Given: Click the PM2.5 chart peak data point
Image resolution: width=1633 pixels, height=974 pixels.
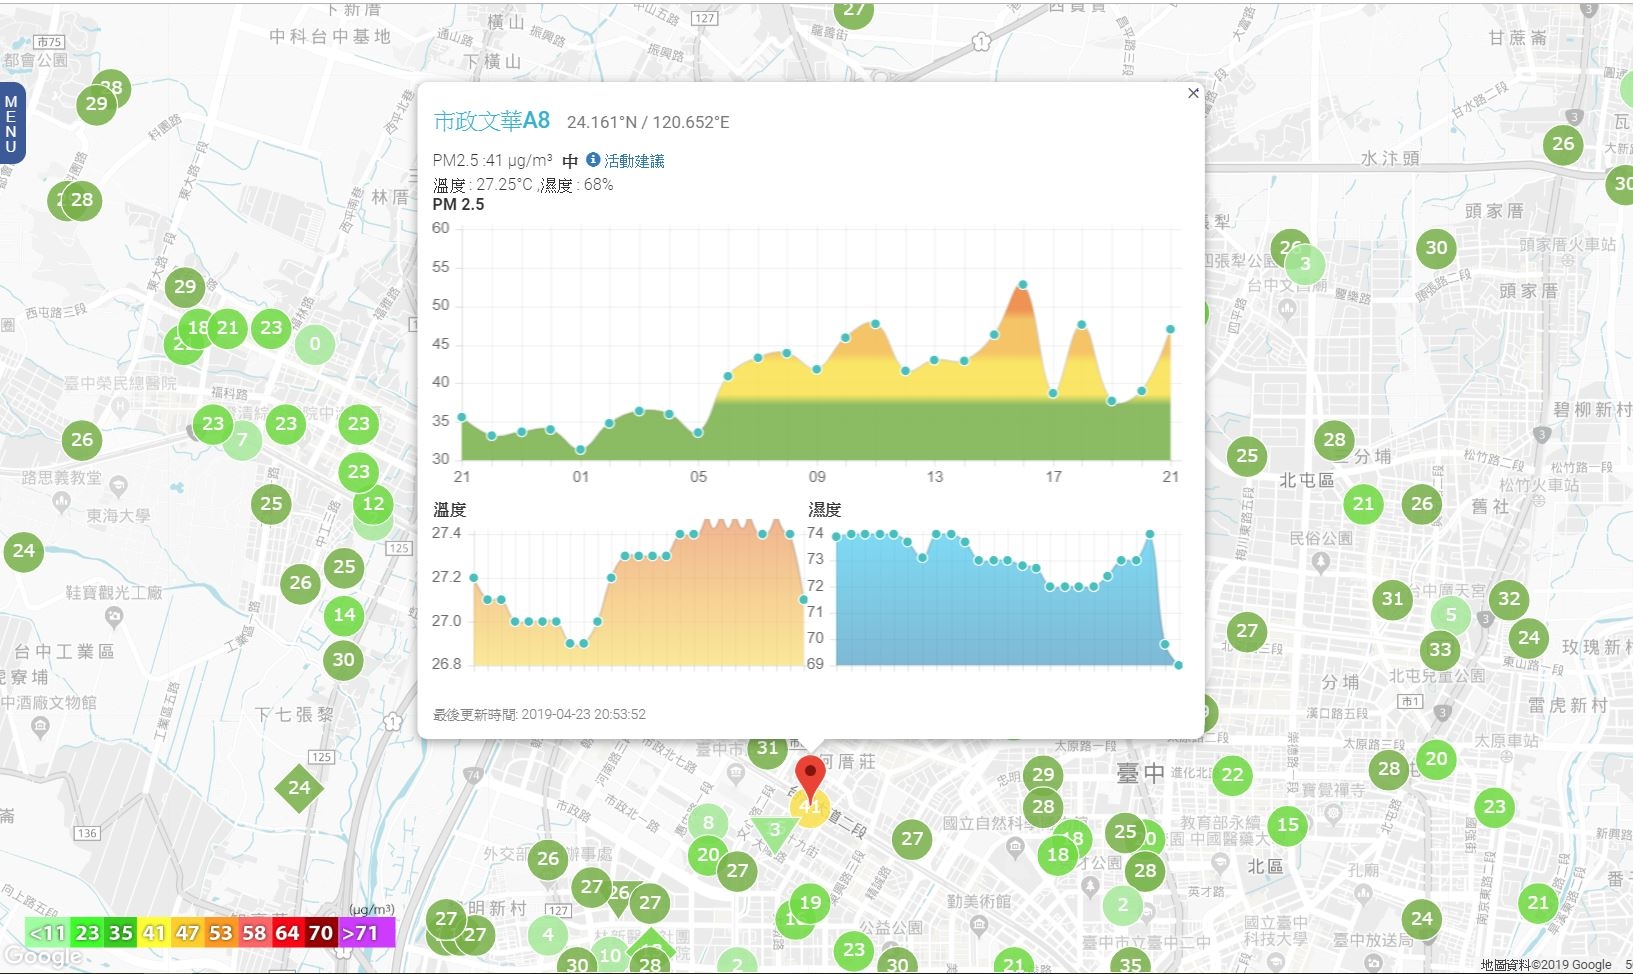Looking at the screenshot, I should pos(1022,285).
